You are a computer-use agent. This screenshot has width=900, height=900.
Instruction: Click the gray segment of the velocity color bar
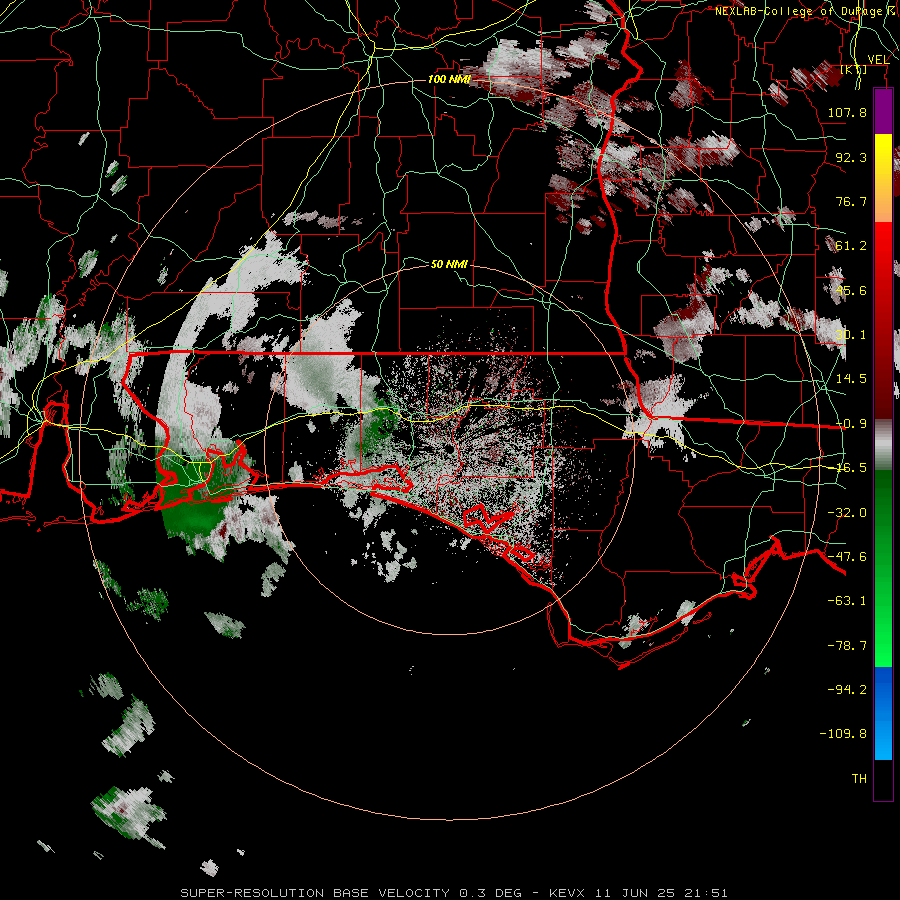[883, 445]
